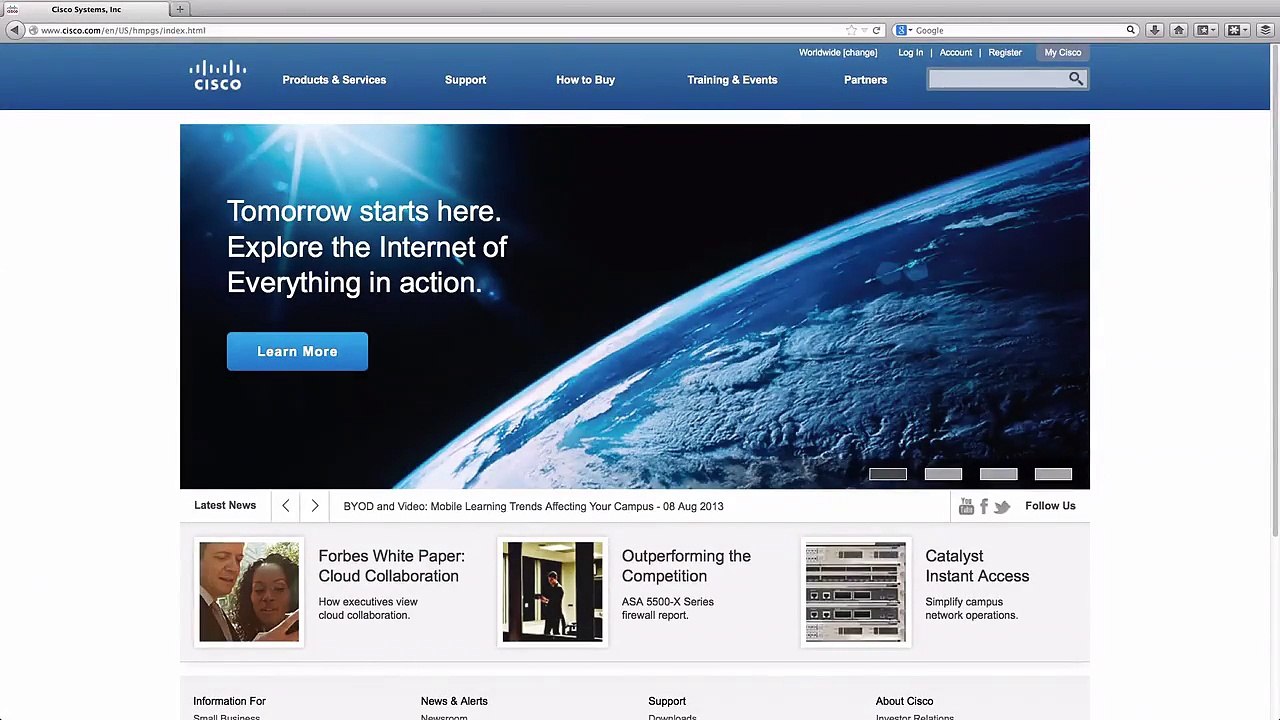Click the Follow Us label
Screen dimensions: 1280x720
tap(1050, 506)
